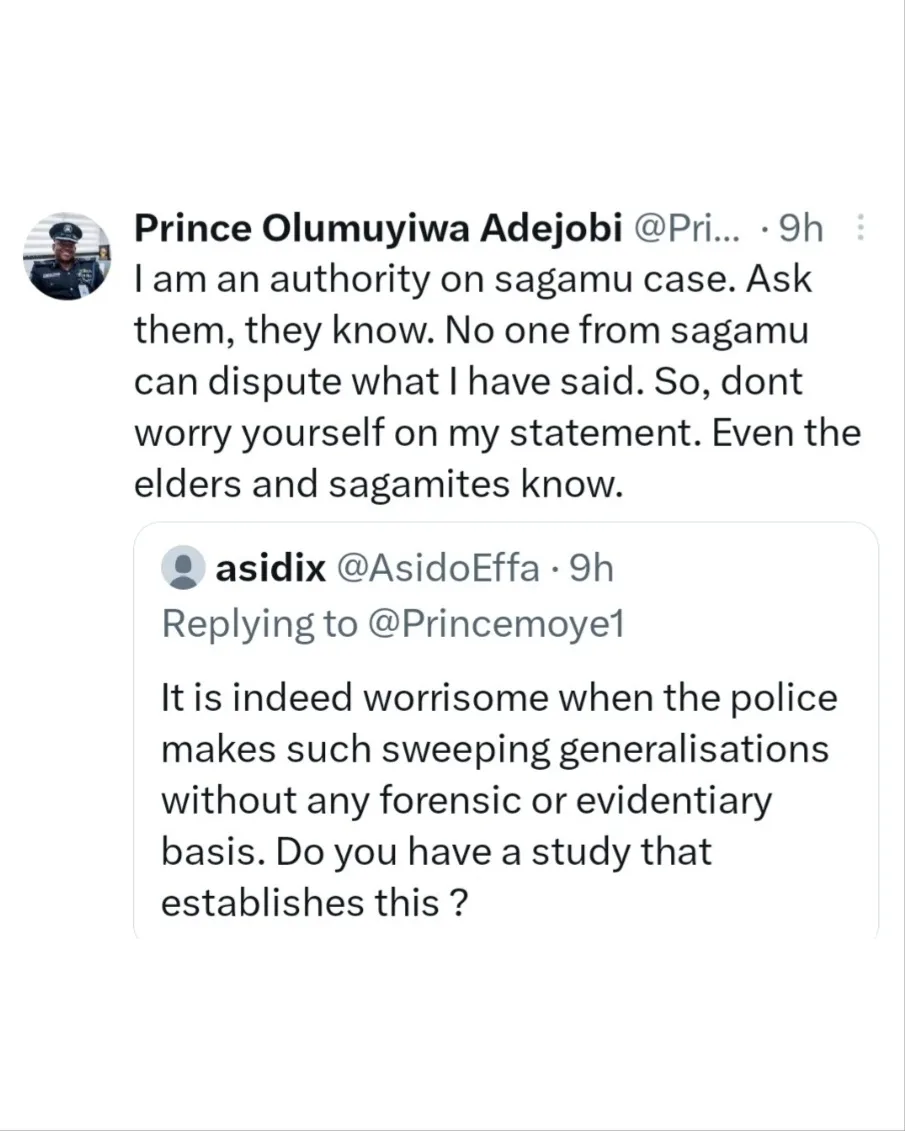Click 'worry yourself on my statement' line
905x1131 pixels.
click(x=496, y=434)
